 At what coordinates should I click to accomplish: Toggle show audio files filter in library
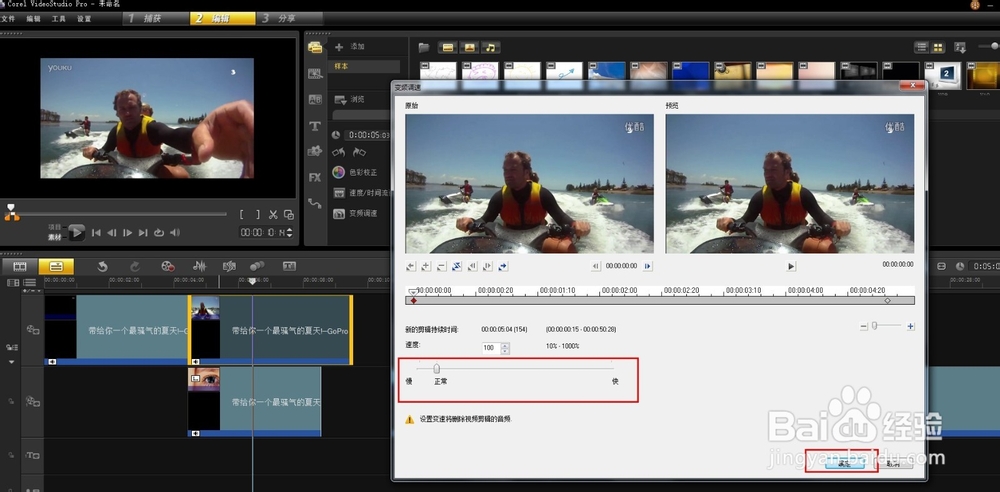490,47
